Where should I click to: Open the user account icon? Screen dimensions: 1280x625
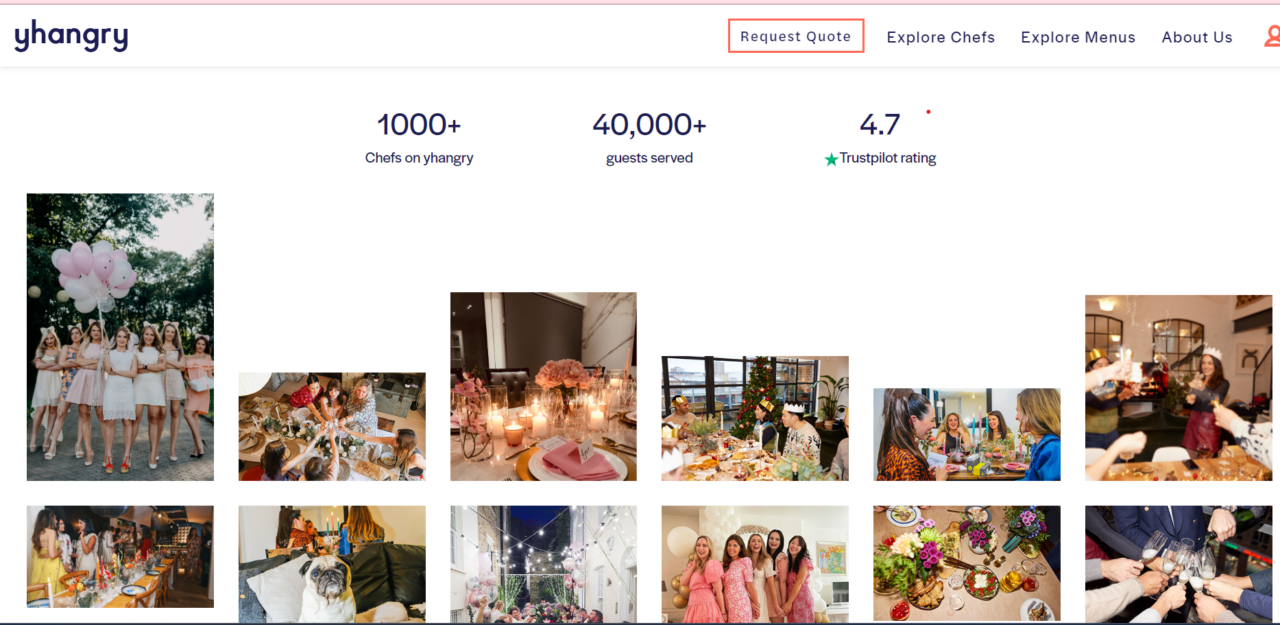[x=1272, y=37]
